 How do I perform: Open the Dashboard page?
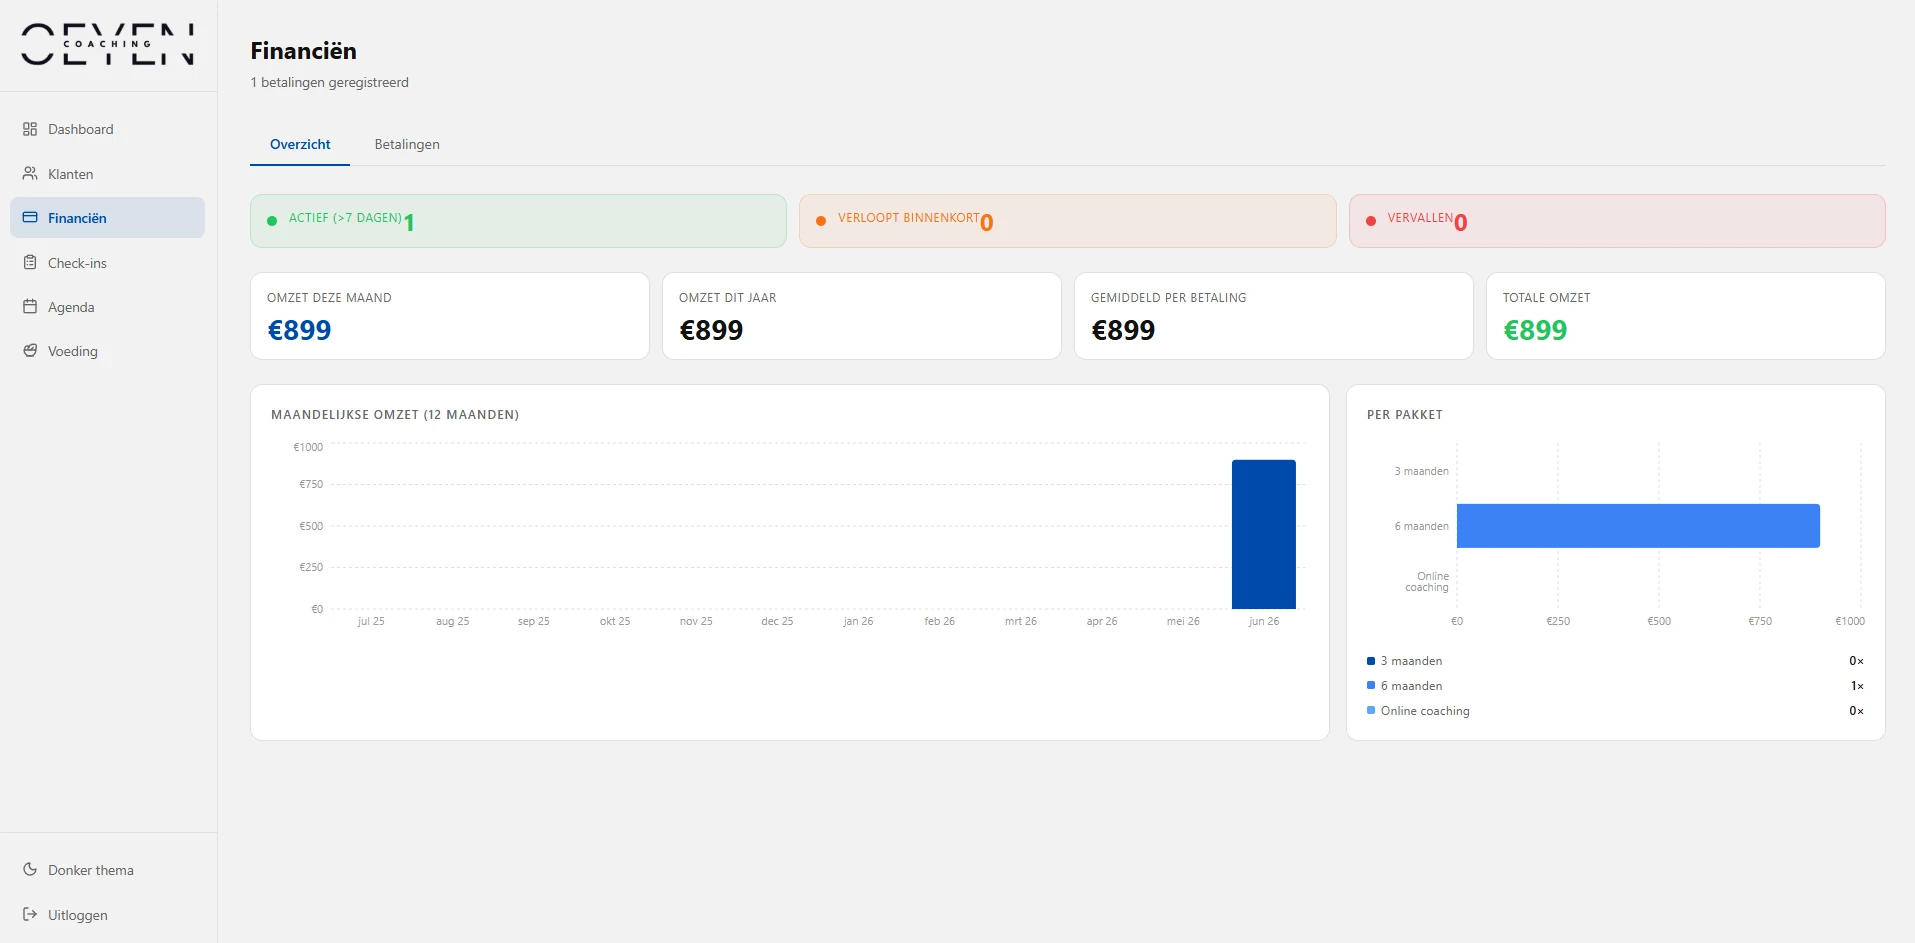pyautogui.click(x=108, y=129)
